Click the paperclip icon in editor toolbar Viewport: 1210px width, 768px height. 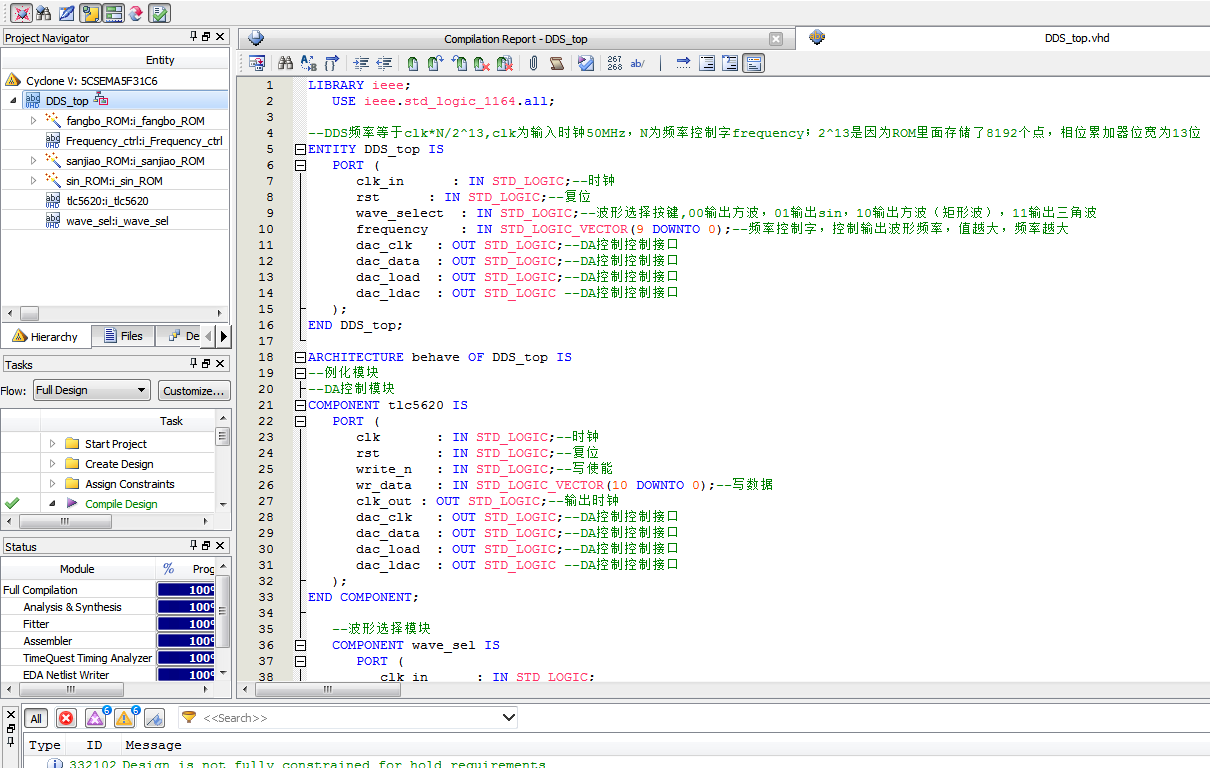[x=534, y=63]
